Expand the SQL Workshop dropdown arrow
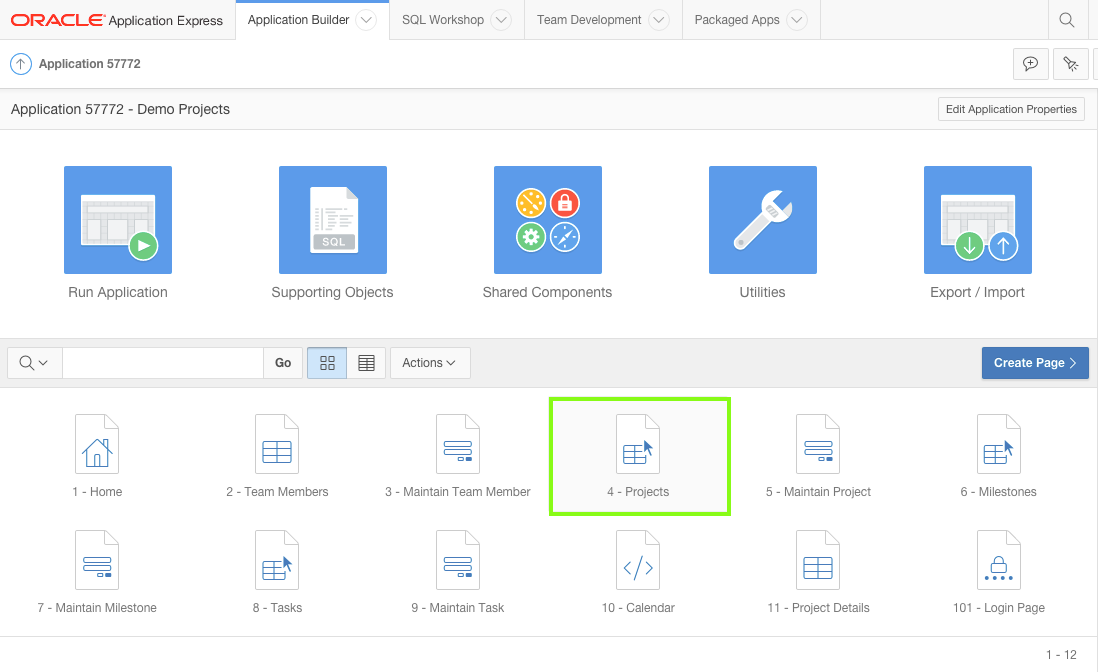 (x=501, y=20)
